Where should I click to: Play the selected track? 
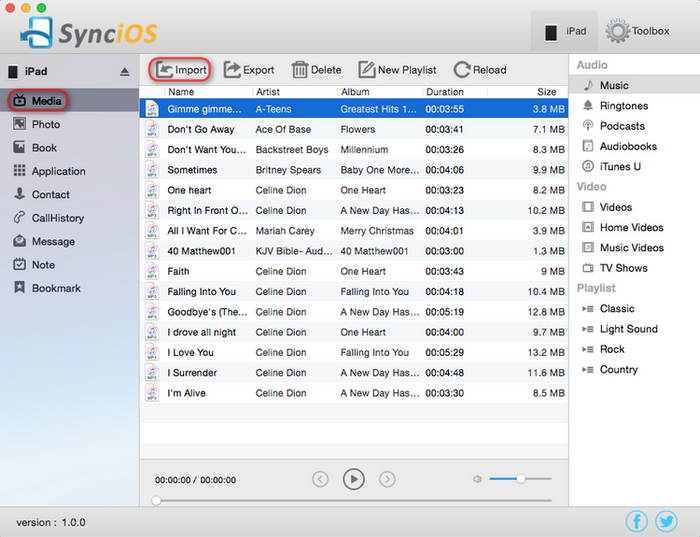354,479
